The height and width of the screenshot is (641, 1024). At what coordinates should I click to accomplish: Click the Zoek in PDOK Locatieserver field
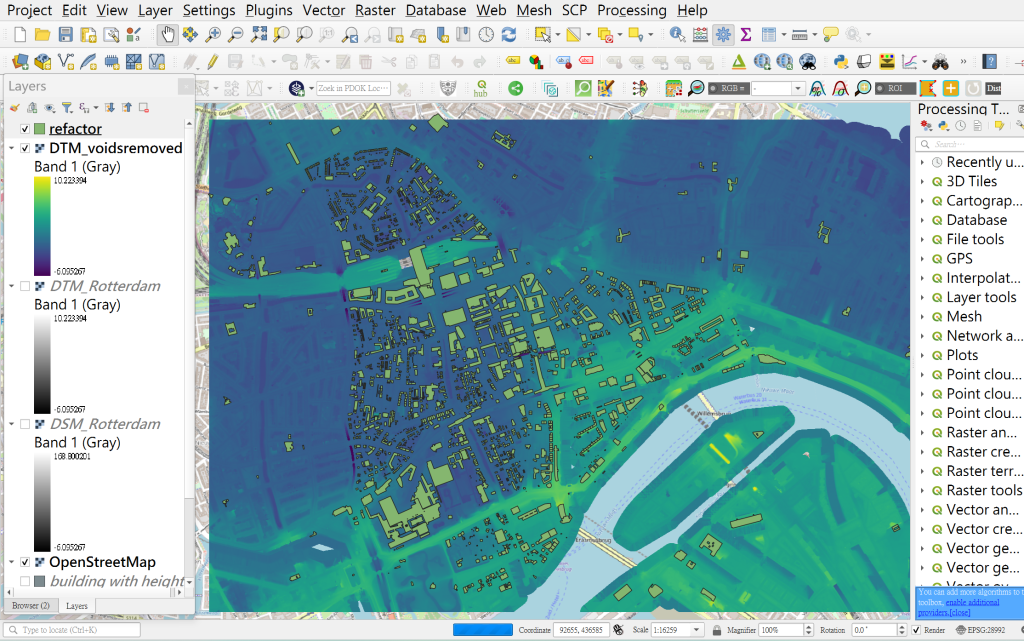[353, 88]
